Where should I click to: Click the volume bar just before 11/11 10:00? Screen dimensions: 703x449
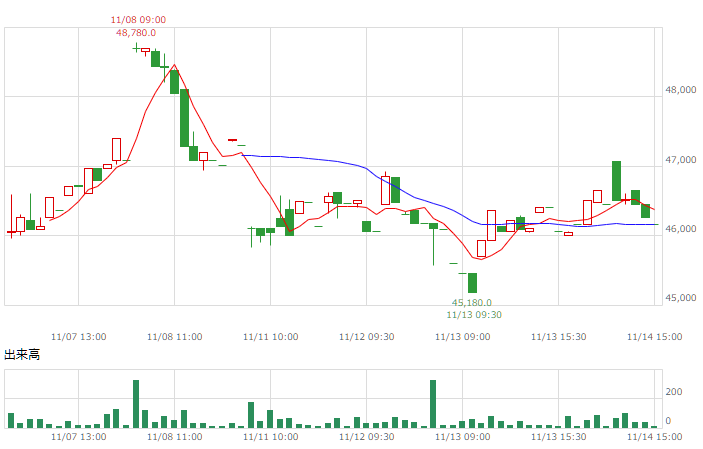260,424
